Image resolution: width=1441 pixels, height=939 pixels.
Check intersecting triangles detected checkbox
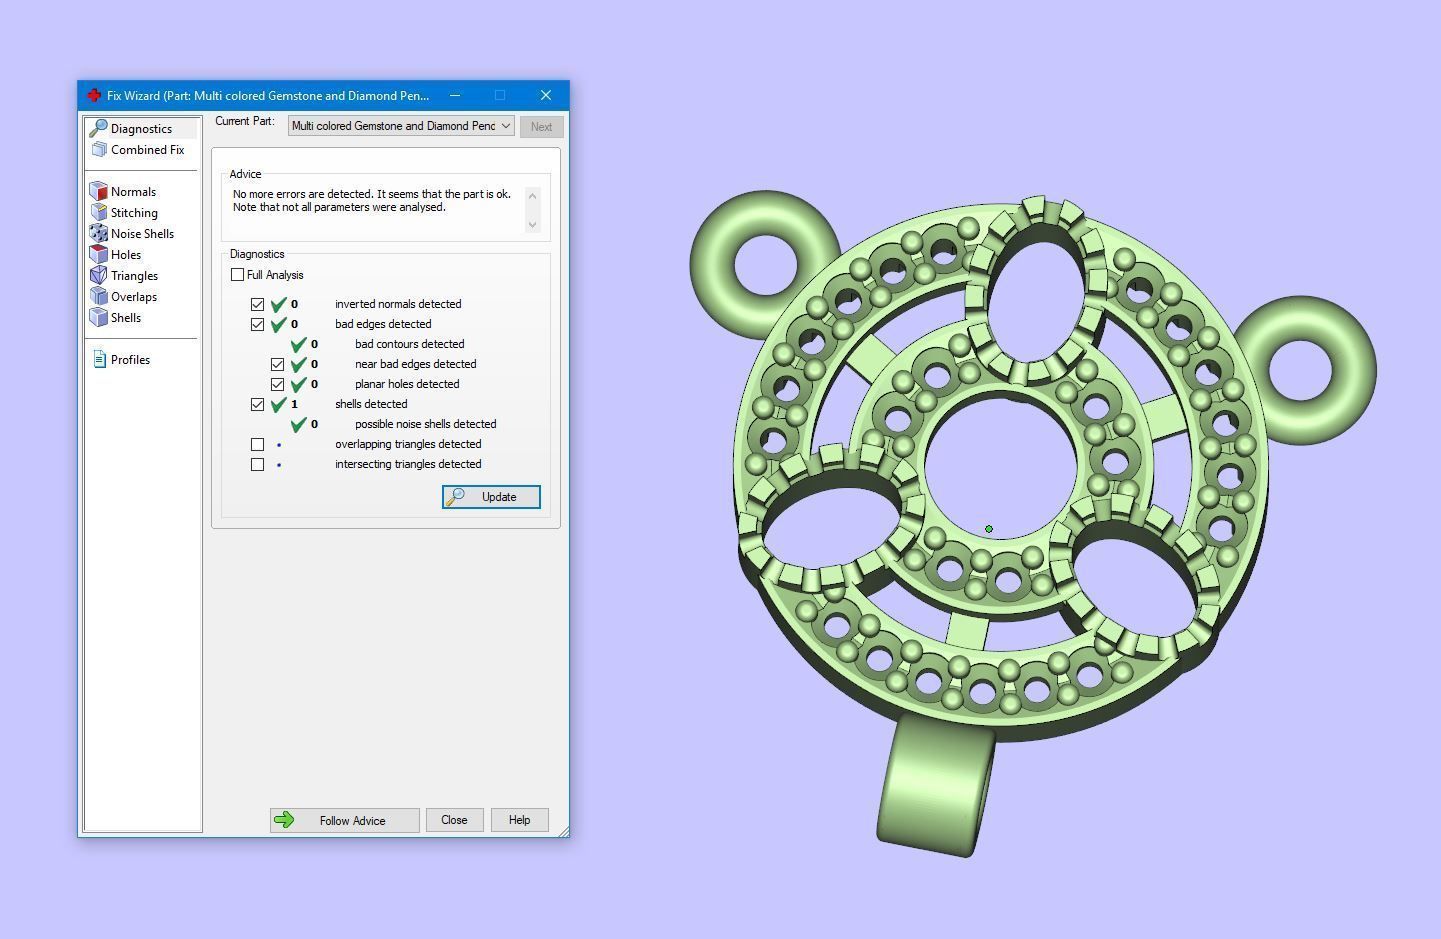(x=257, y=464)
